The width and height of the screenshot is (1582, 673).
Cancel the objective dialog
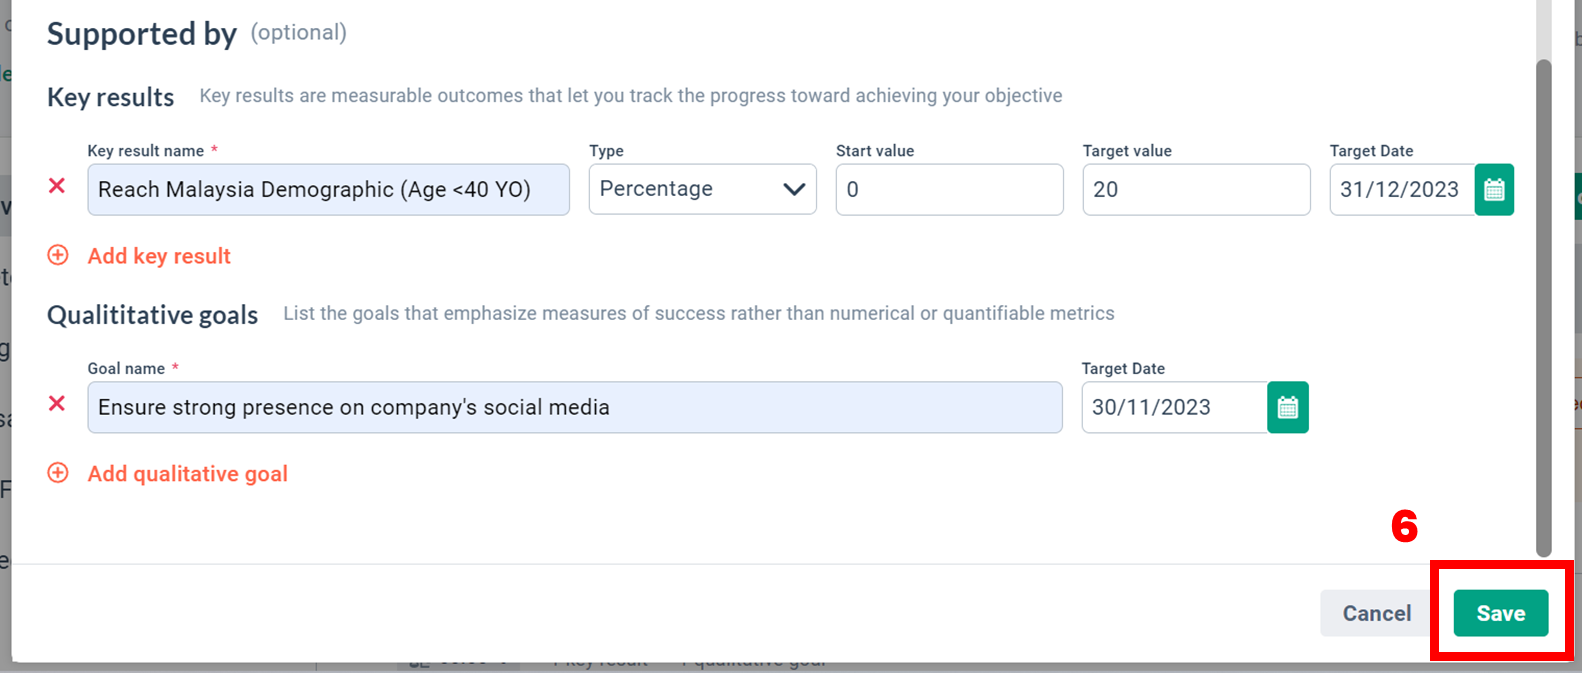pyautogui.click(x=1376, y=613)
